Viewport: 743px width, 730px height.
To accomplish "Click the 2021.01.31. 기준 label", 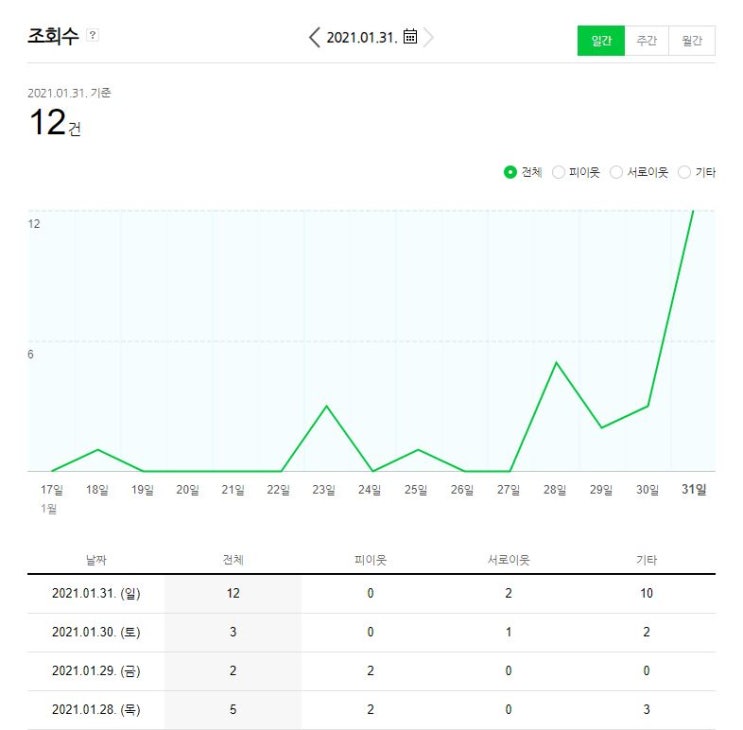I will click(x=69, y=93).
